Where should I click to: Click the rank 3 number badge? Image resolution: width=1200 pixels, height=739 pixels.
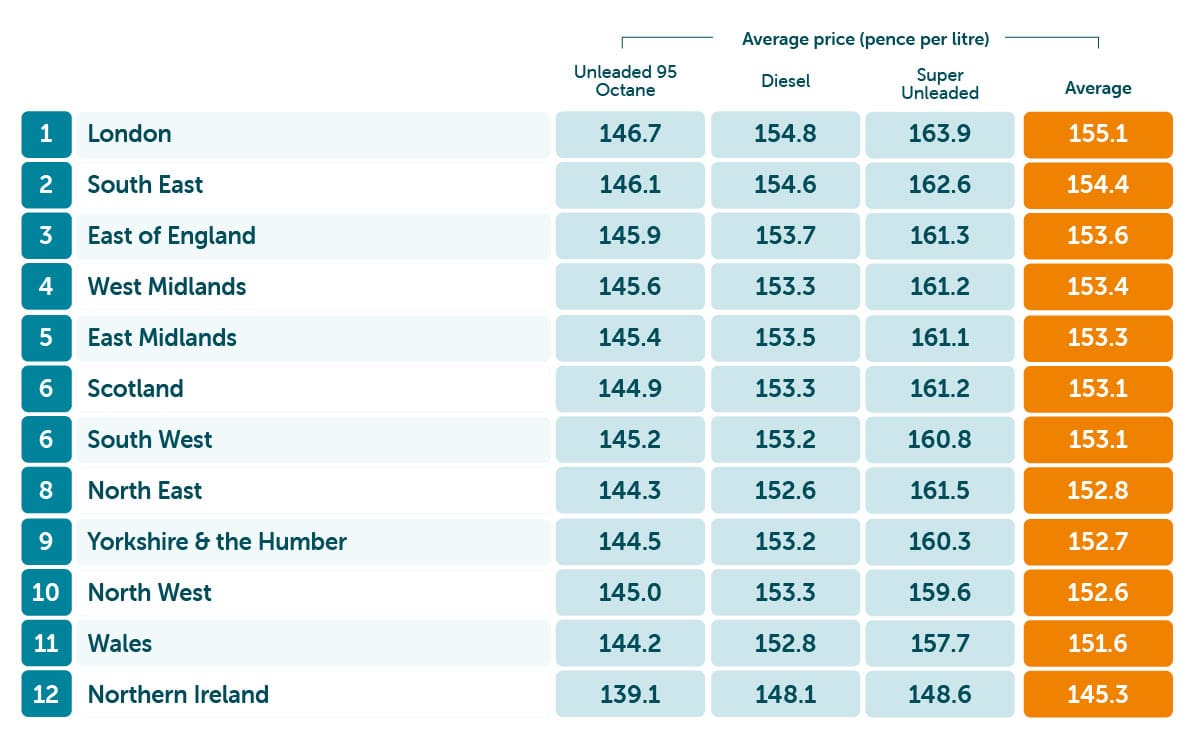pos(46,236)
